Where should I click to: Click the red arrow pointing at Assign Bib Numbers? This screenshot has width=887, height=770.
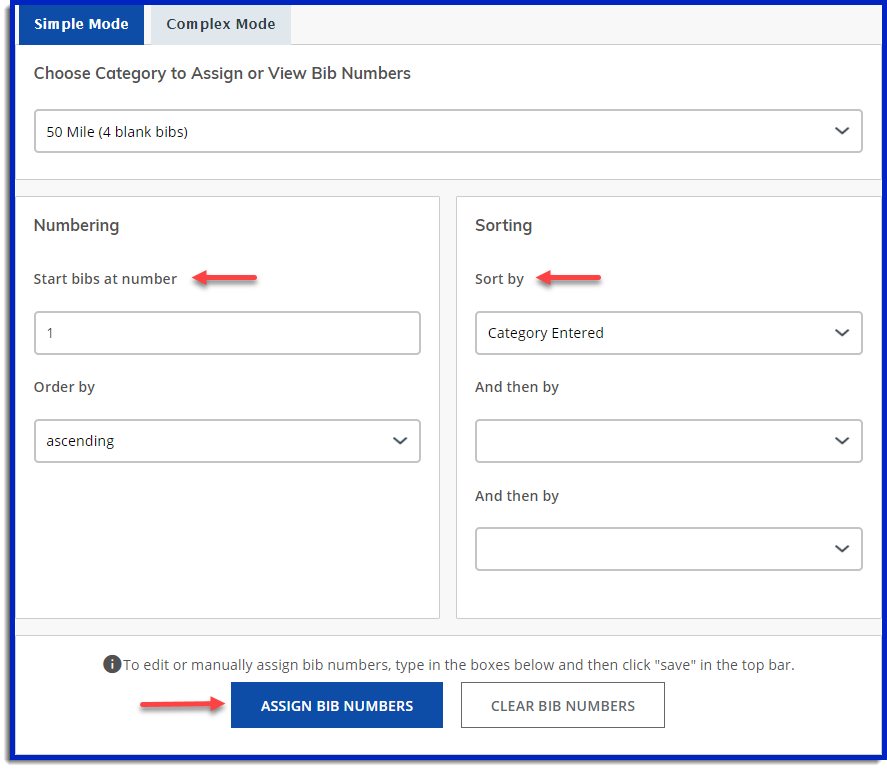click(181, 706)
